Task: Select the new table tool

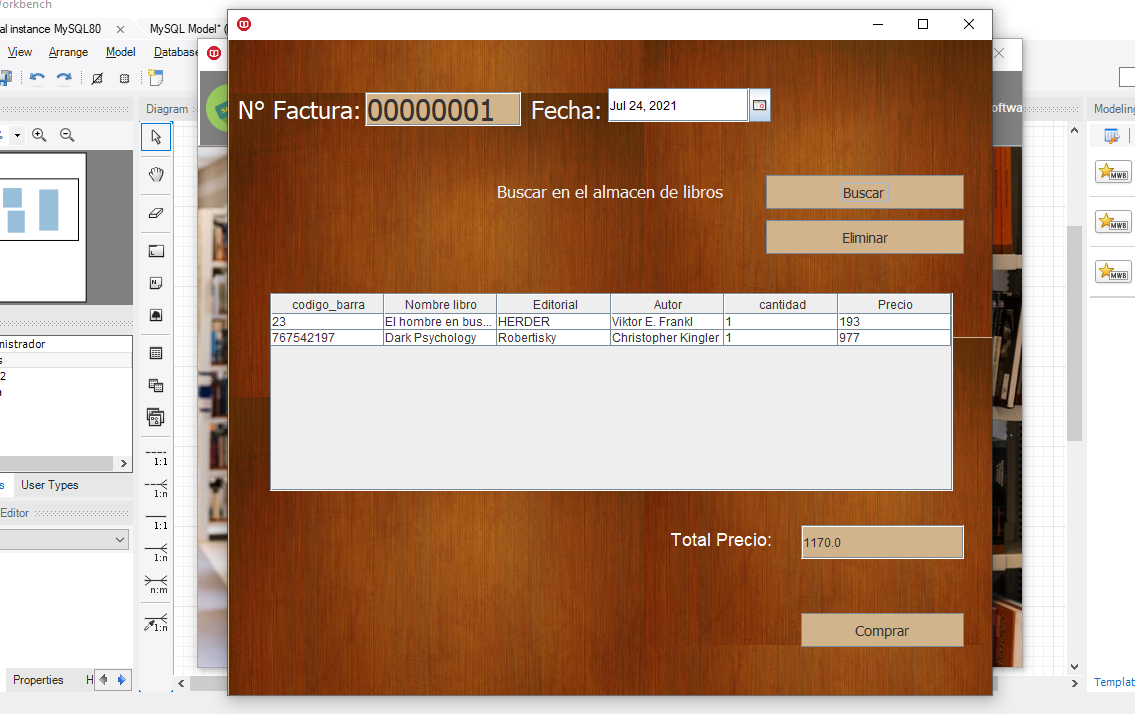Action: coord(156,353)
